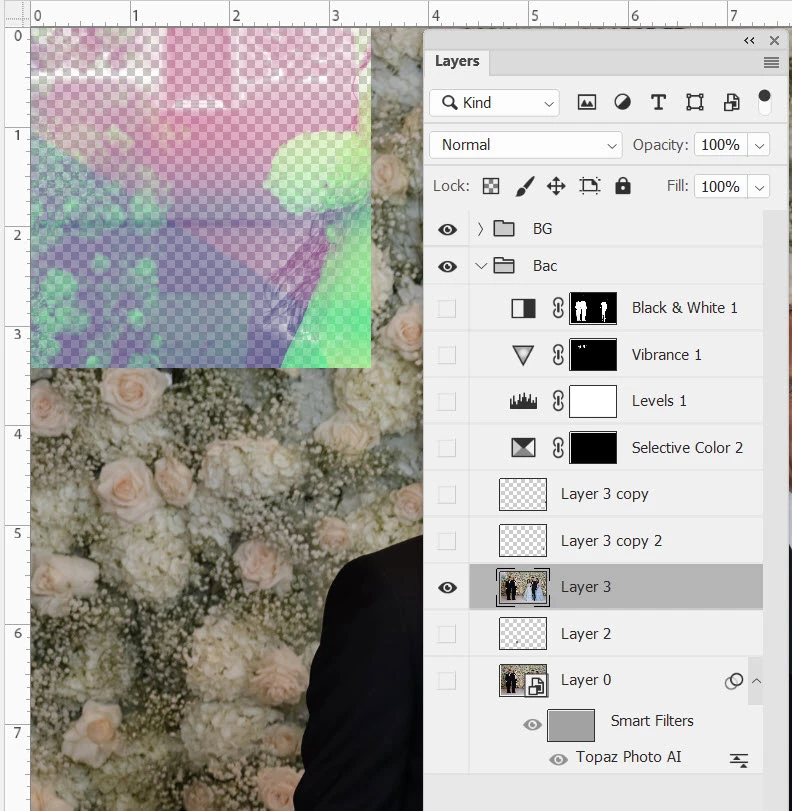Open the Fill slider dropdown arrow
792x811 pixels.
pos(759,187)
